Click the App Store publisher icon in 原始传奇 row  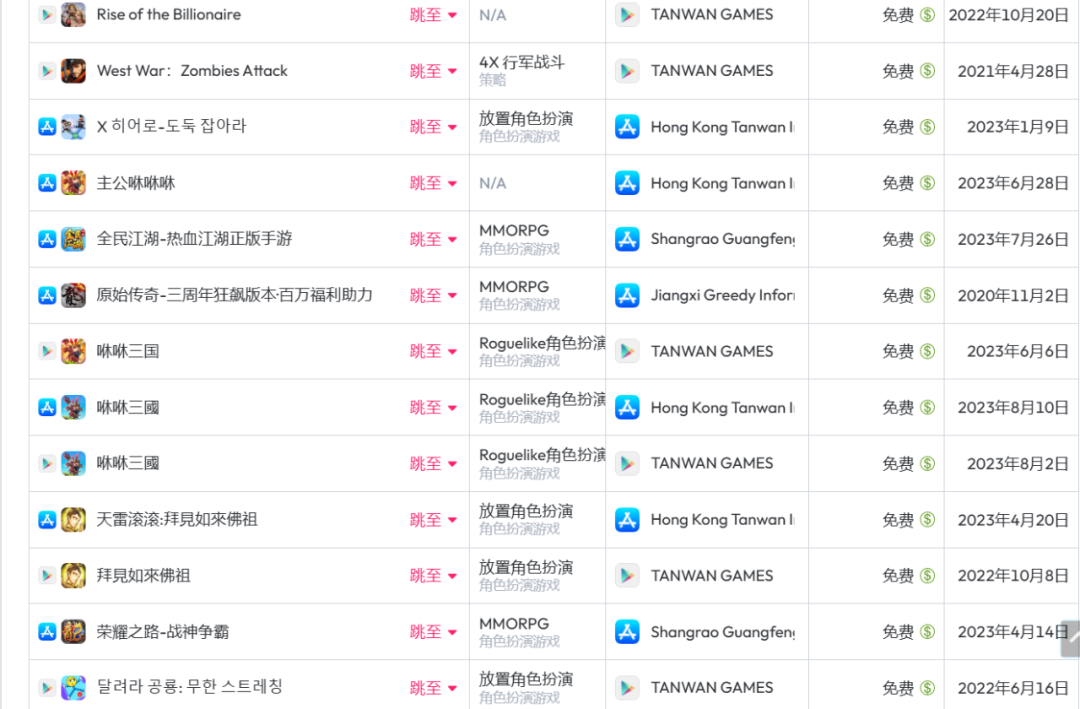627,296
